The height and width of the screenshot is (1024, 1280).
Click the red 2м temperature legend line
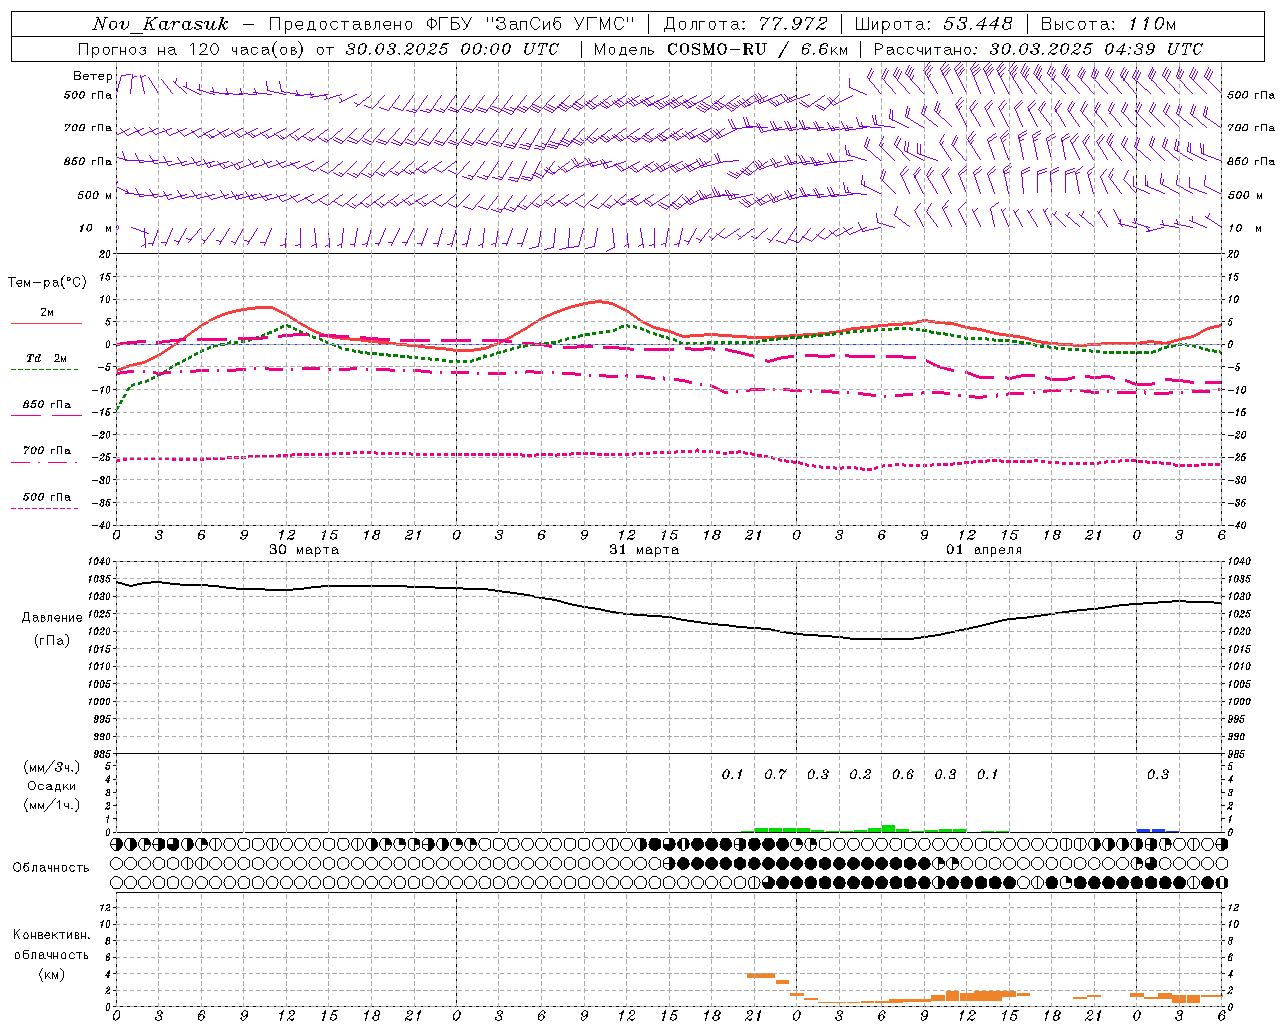pyautogui.click(x=46, y=322)
